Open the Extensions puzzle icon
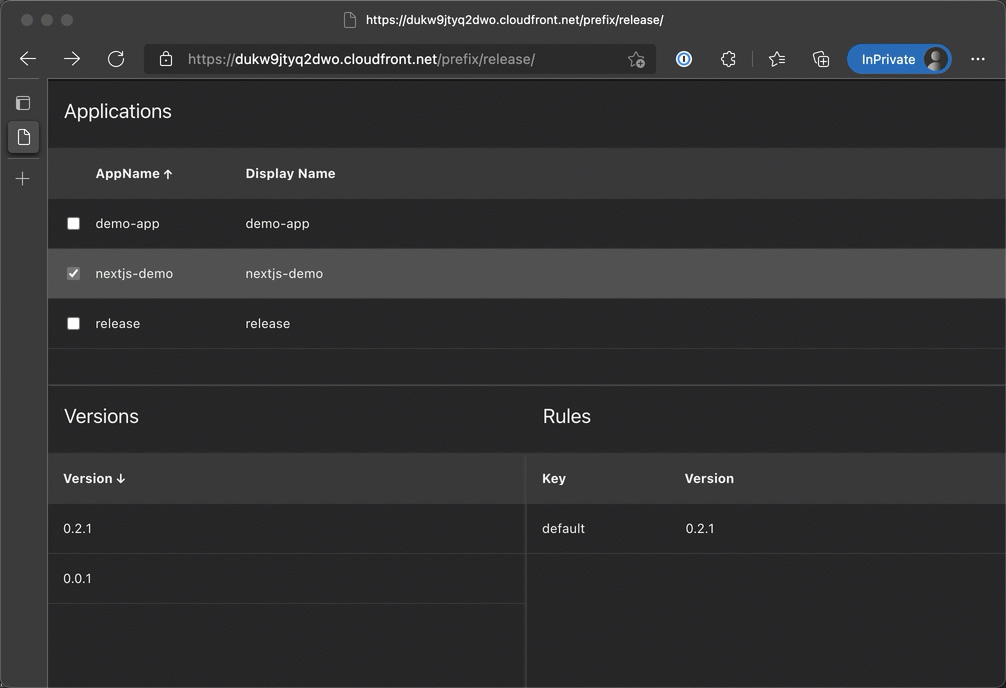Screen dimensions: 1006x688 coord(728,59)
